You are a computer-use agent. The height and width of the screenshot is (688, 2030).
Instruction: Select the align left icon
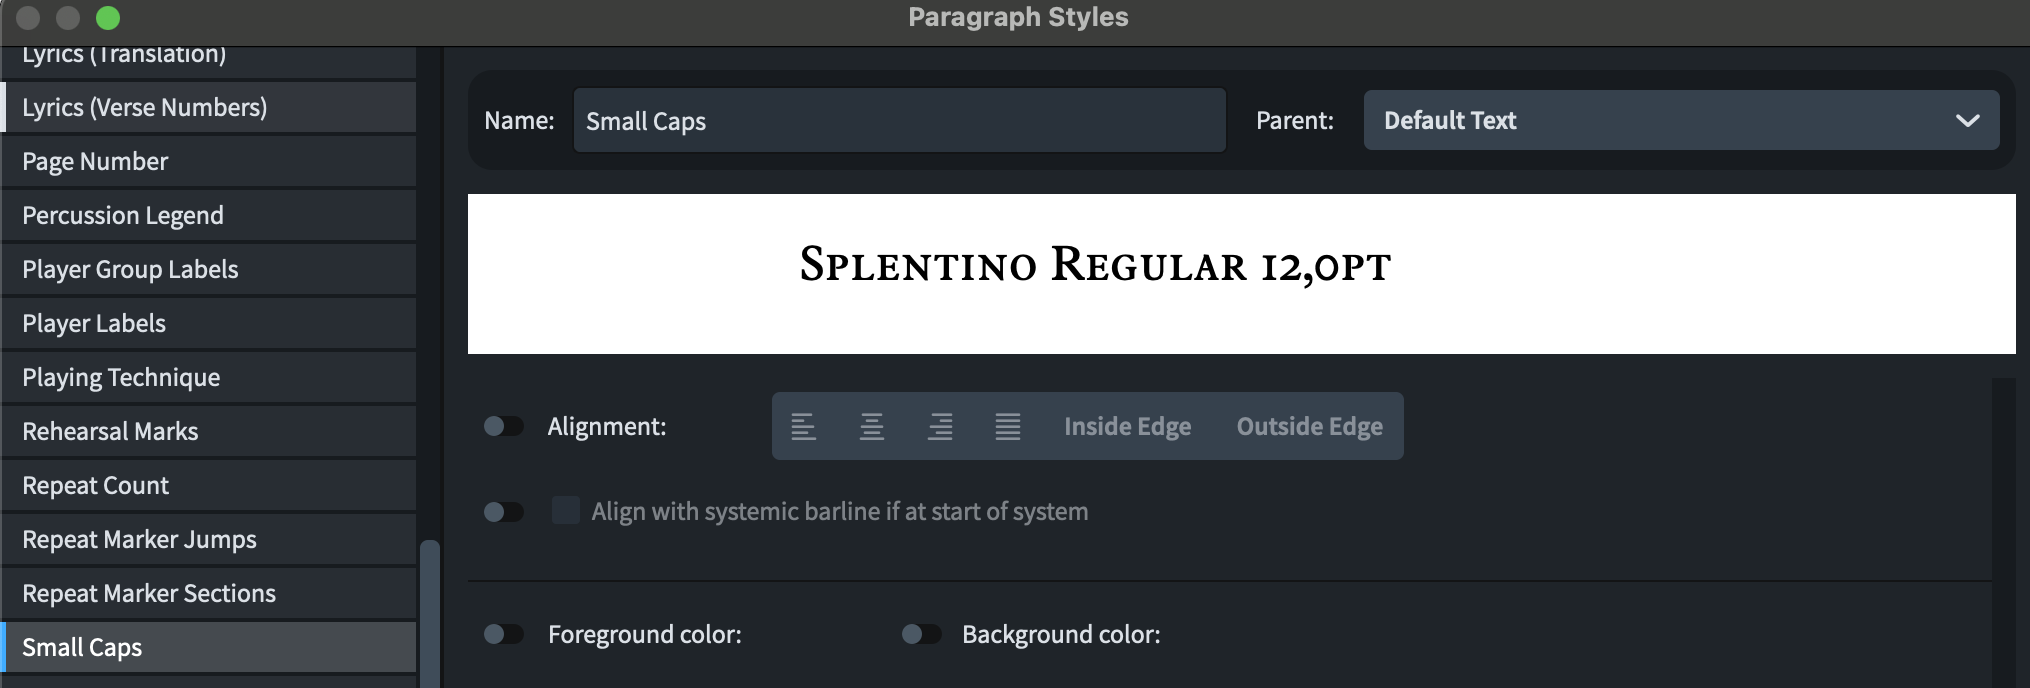coord(804,427)
